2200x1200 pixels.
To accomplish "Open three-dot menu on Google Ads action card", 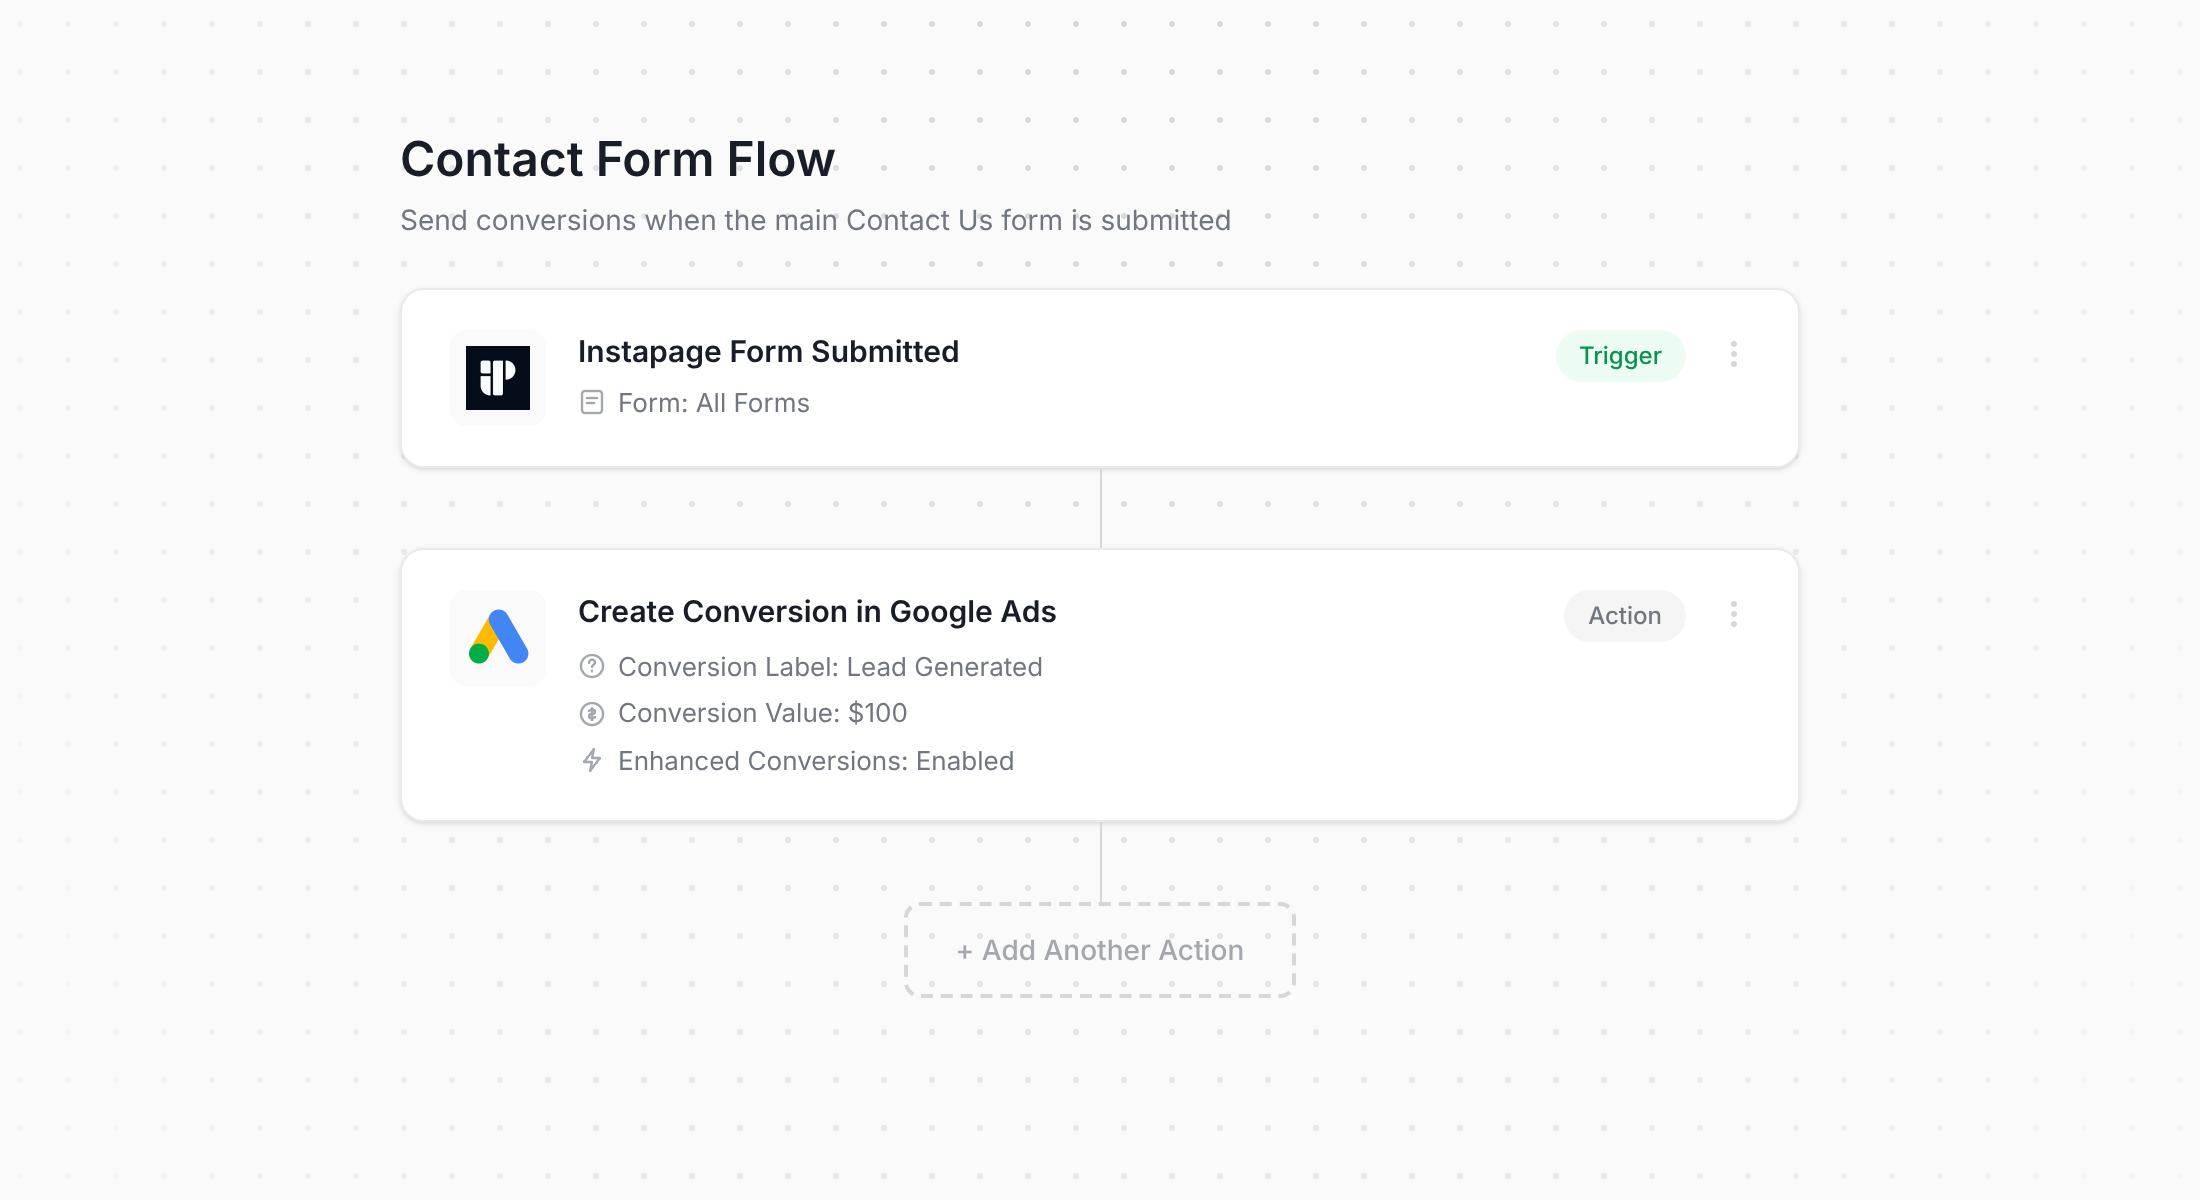I will click(1734, 614).
